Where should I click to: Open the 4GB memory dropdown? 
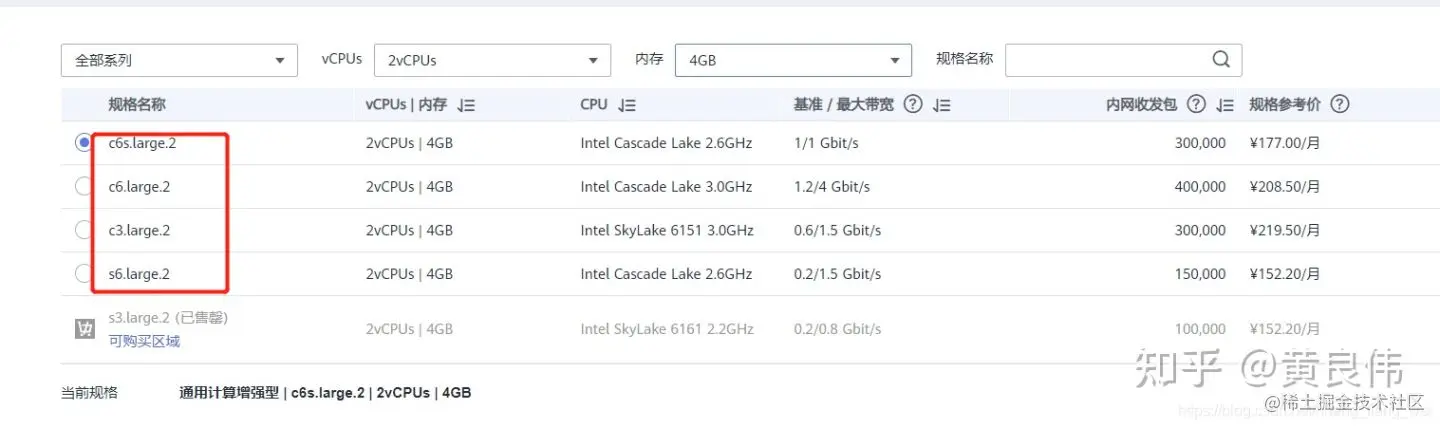[793, 60]
